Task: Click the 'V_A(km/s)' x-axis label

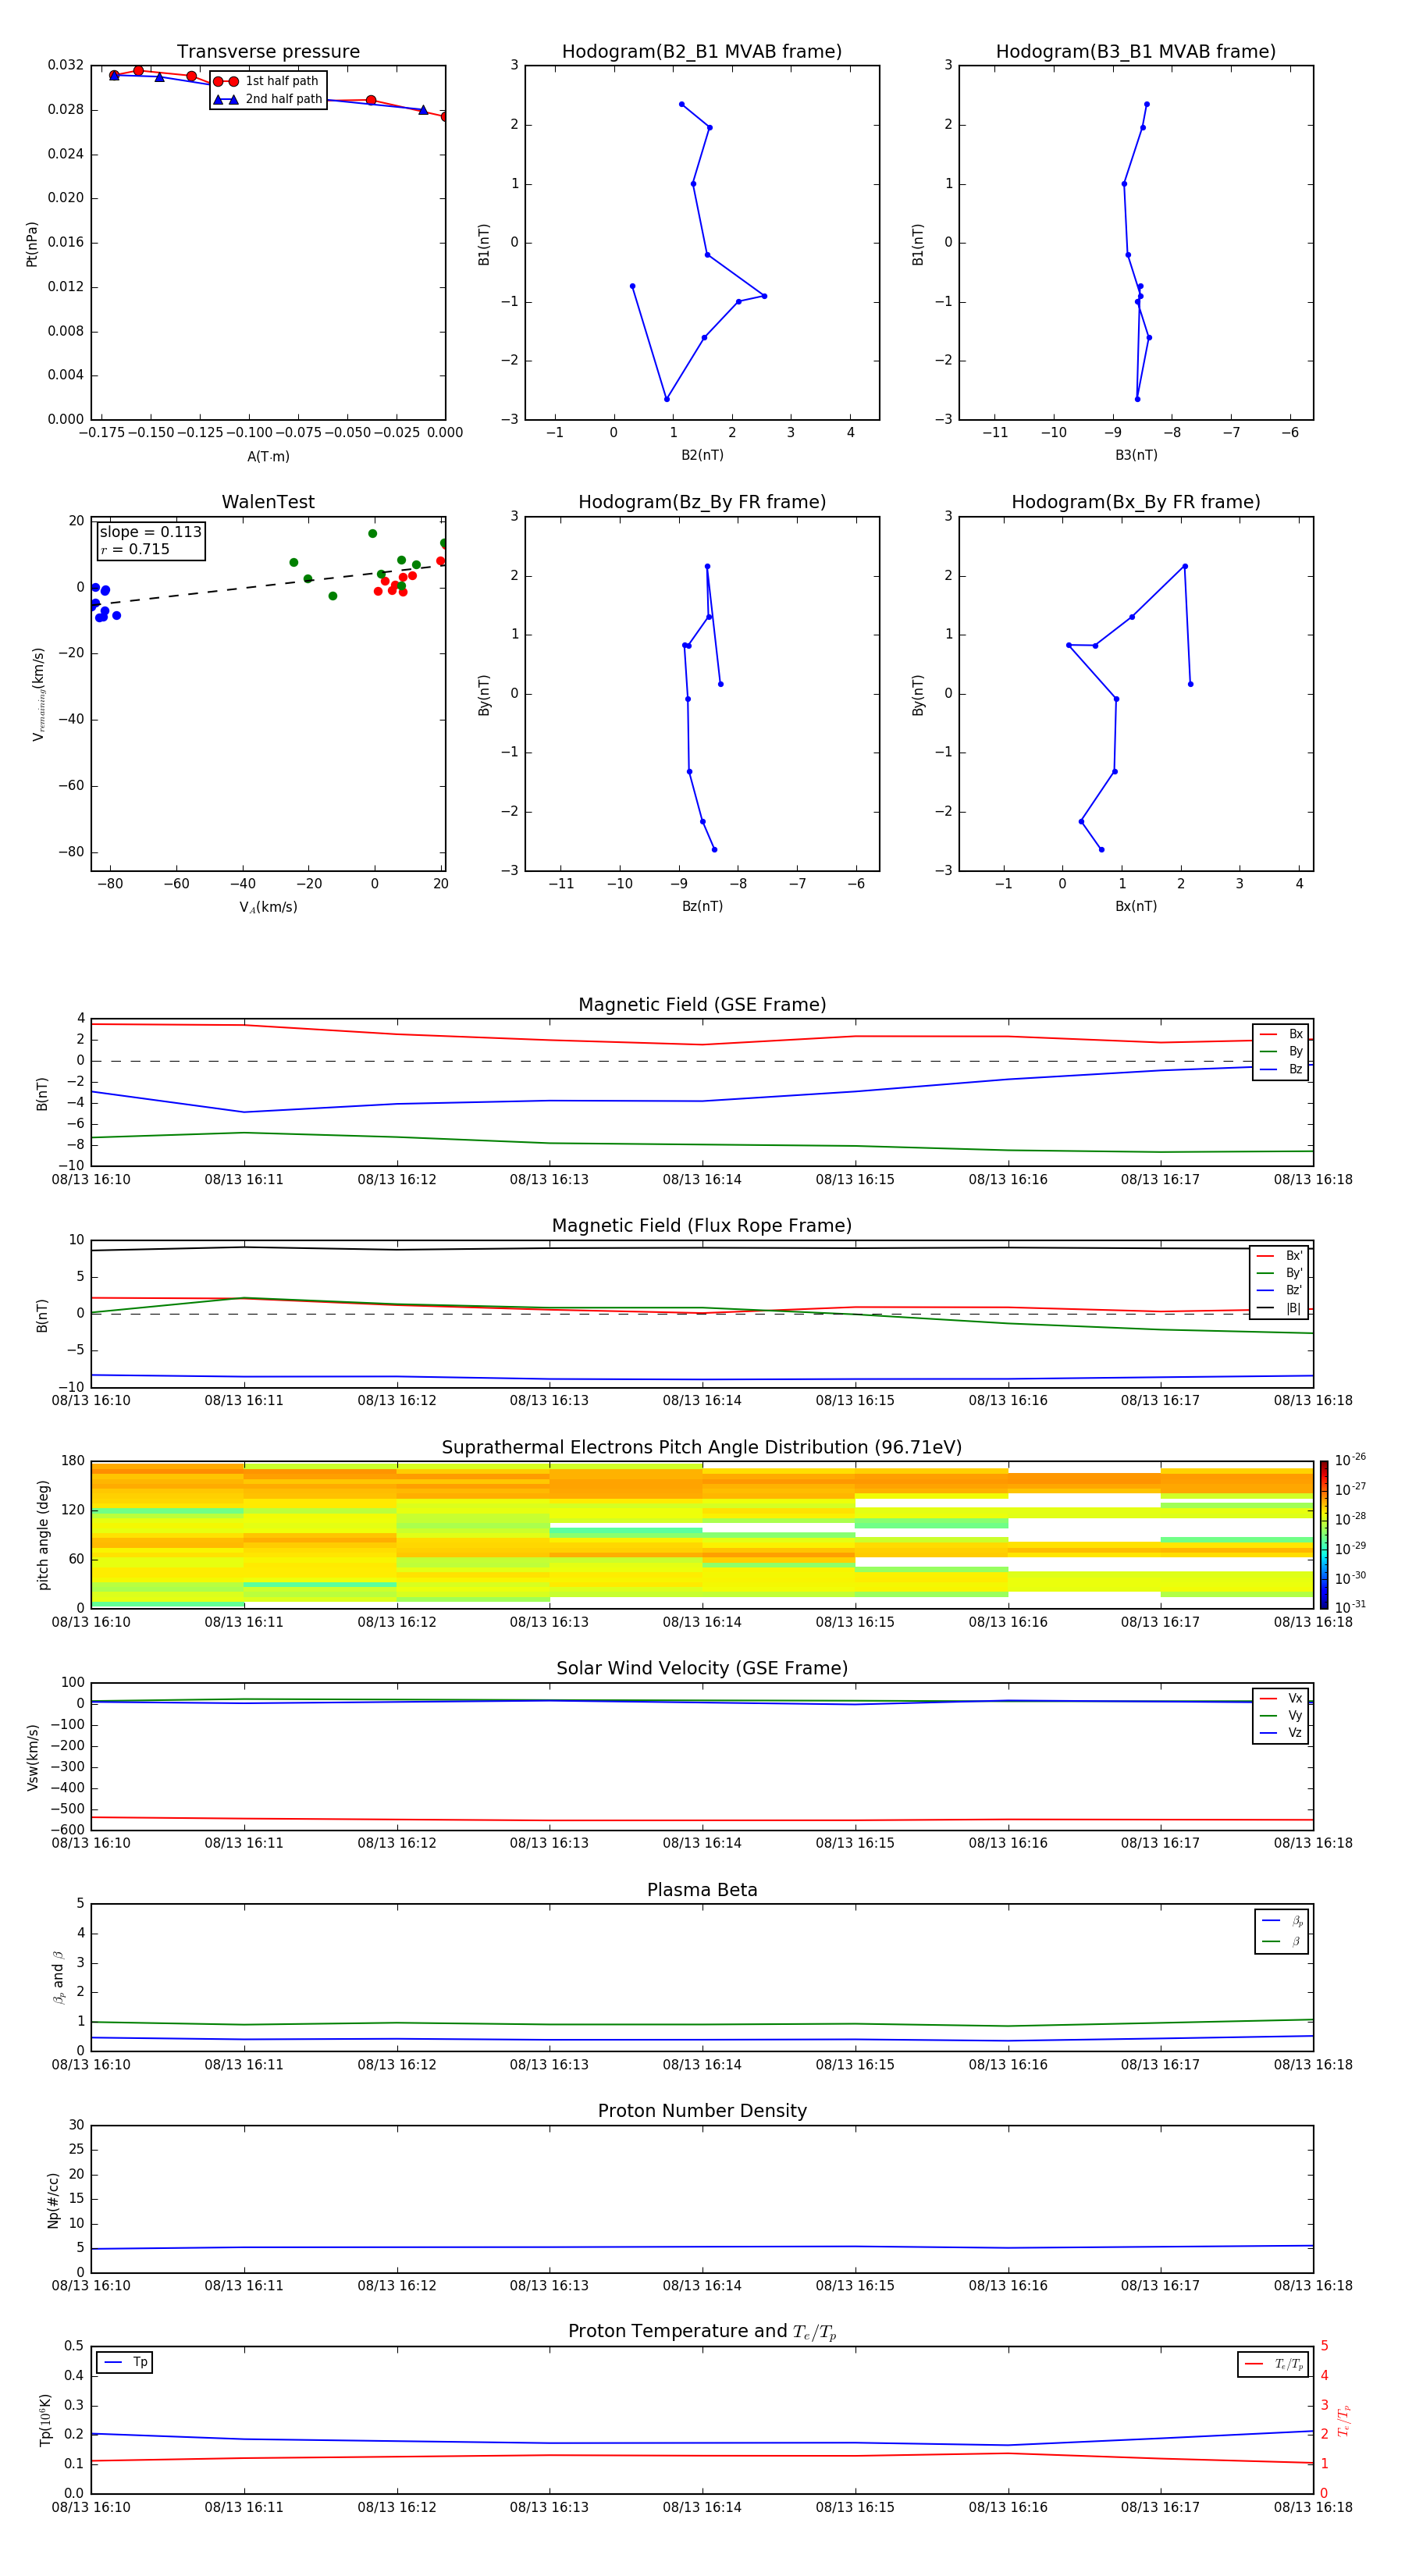Action: (x=268, y=907)
